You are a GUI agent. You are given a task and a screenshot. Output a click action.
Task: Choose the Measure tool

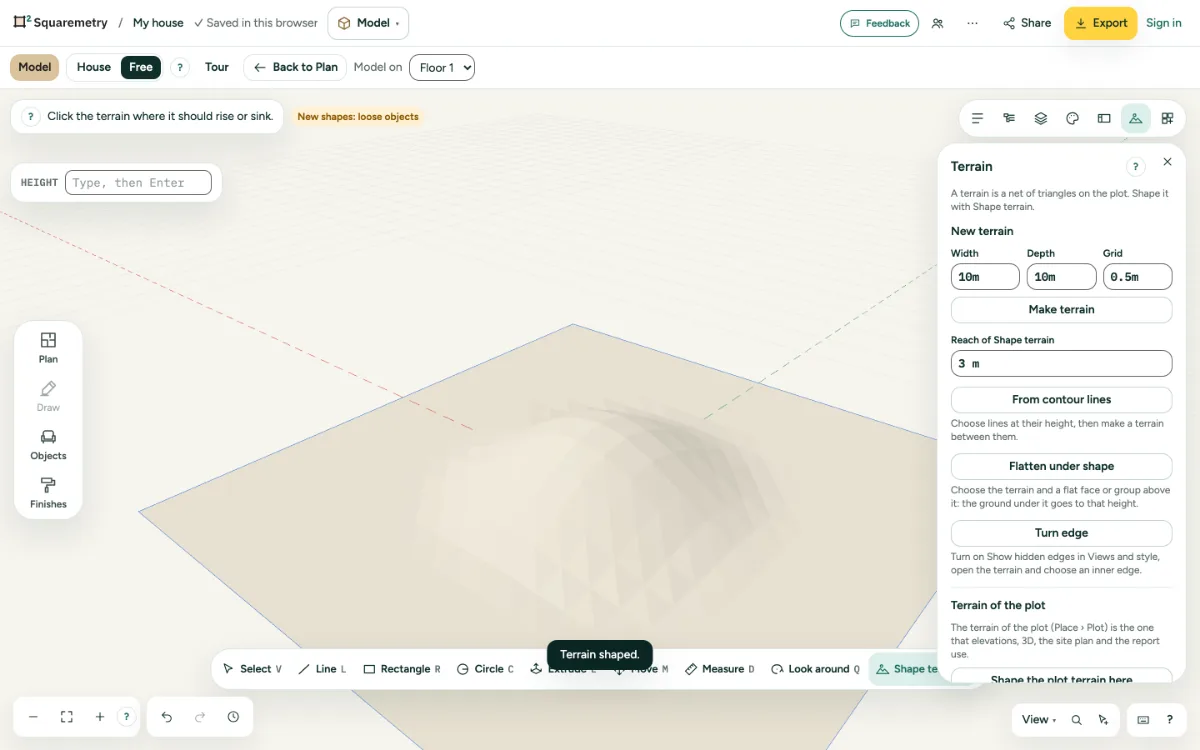(x=720, y=669)
